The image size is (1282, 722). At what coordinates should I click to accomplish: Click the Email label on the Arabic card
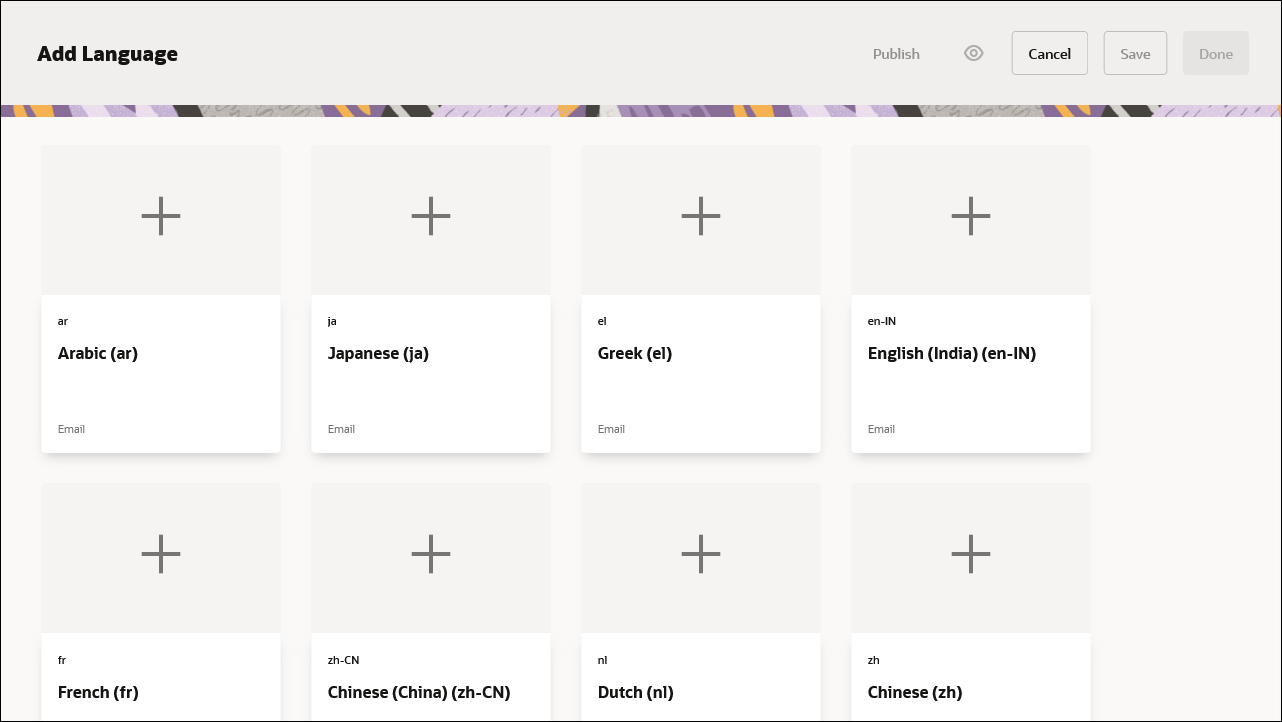[71, 429]
